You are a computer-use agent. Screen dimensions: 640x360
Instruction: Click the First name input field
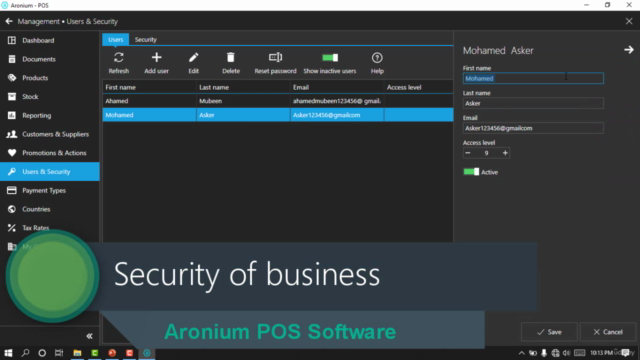[x=533, y=78]
